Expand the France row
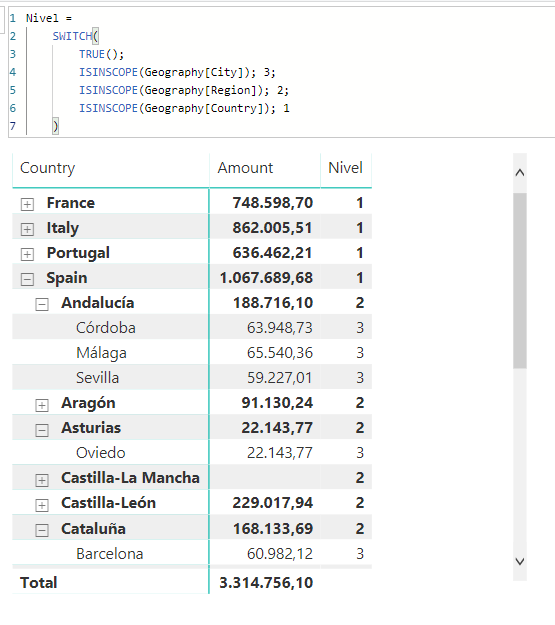Viewport: 555px width, 625px height. coord(27,204)
